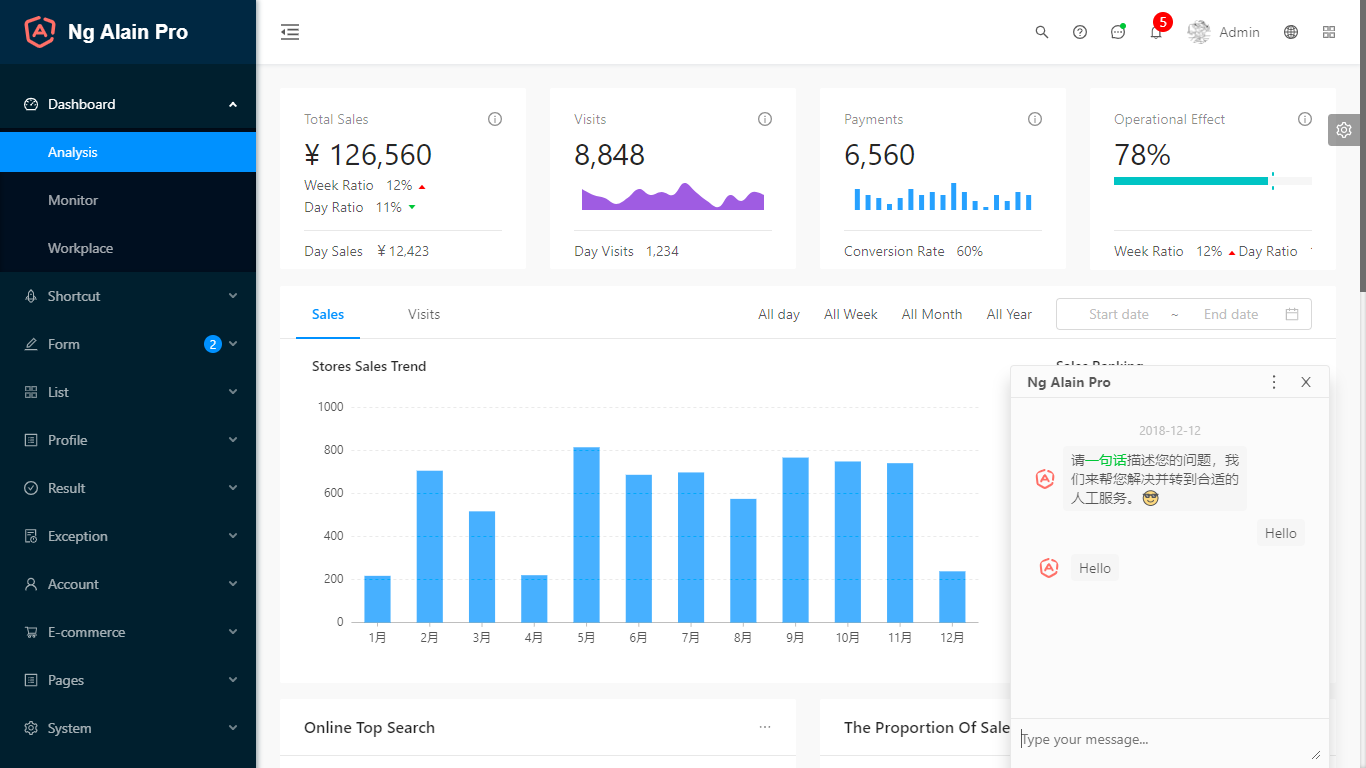Collapse the sidebar with the menu fold icon
1366x768 pixels.
(290, 32)
